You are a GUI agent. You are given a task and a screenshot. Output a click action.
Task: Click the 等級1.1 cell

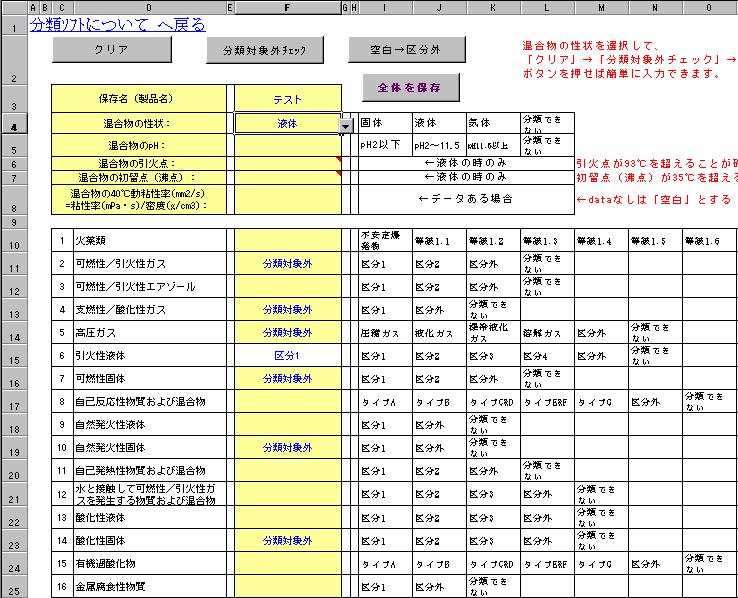pos(440,240)
